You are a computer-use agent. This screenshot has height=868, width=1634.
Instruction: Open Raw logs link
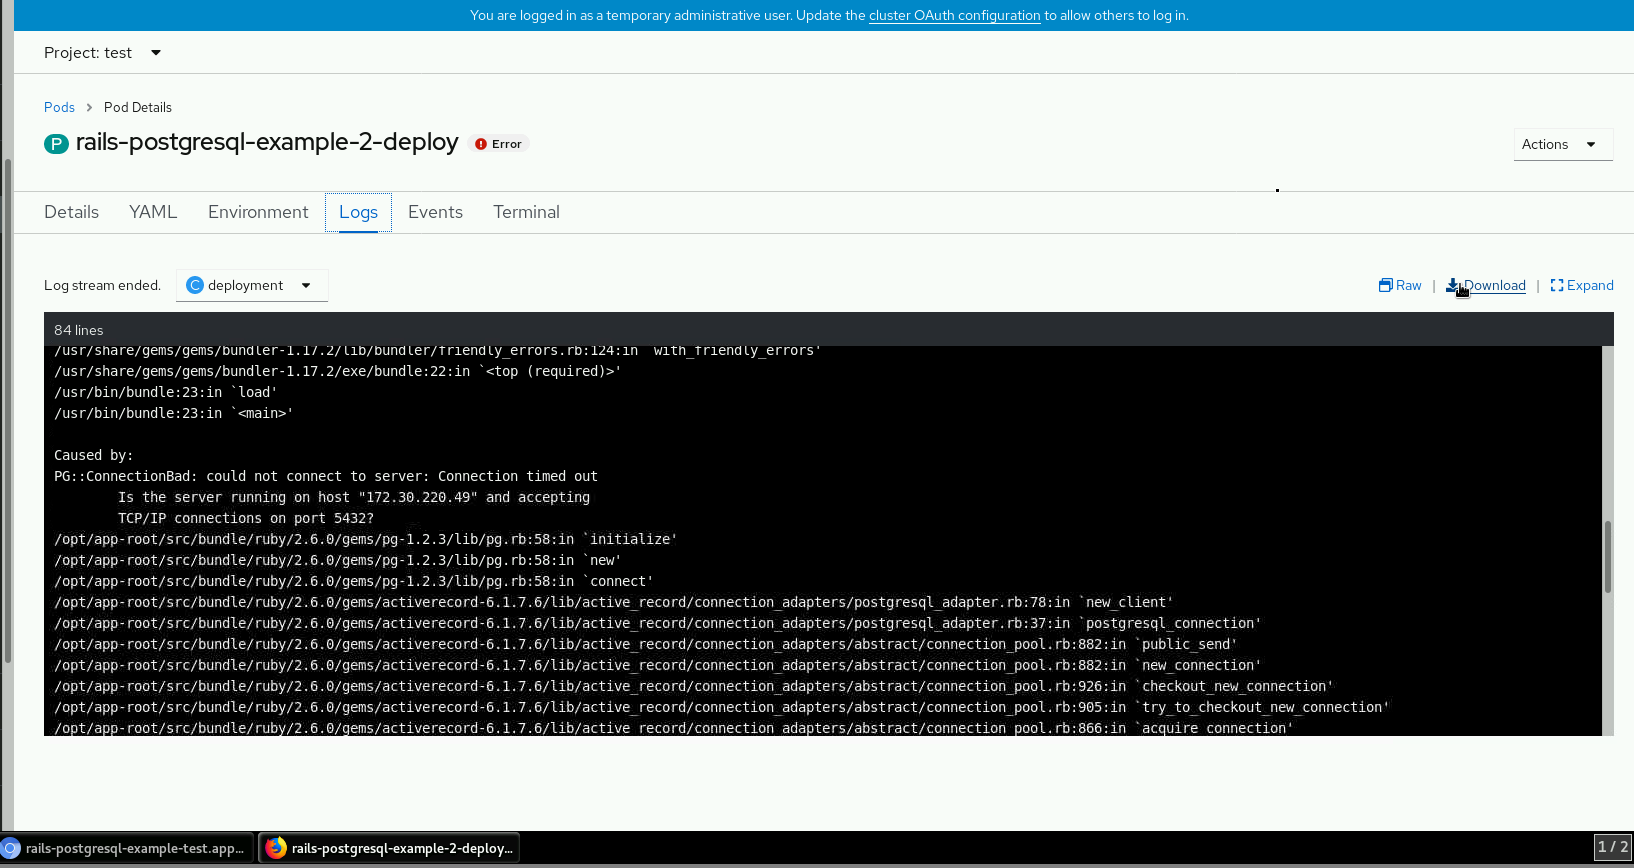click(1400, 285)
